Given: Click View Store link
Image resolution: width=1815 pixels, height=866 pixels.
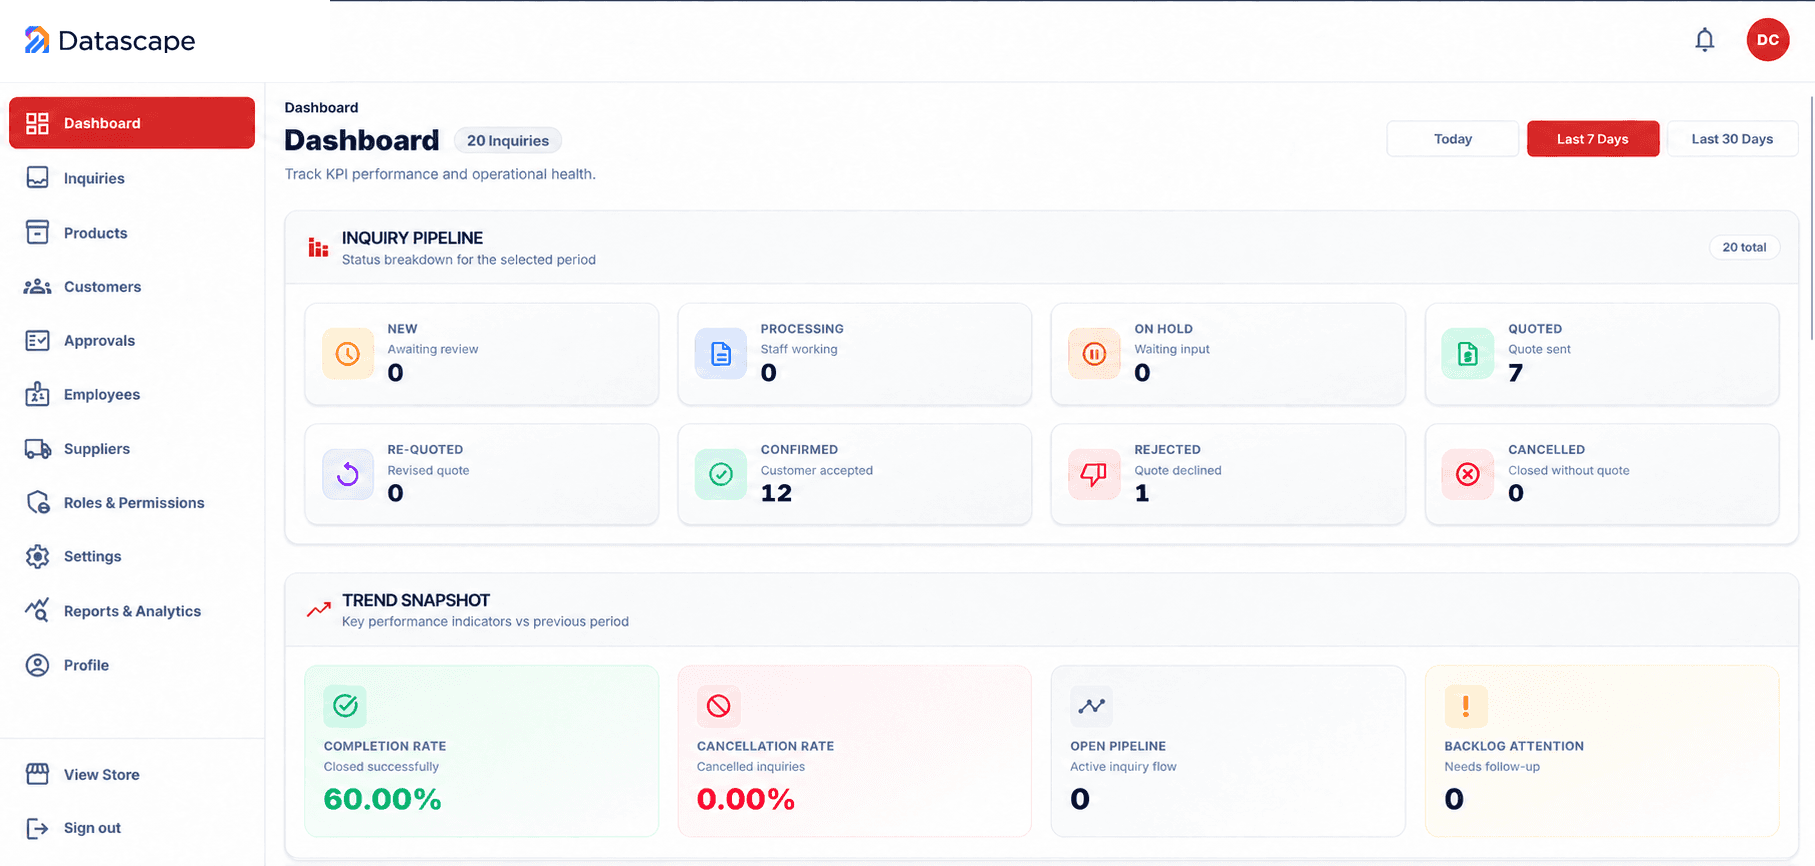Looking at the screenshot, I should point(132,775).
